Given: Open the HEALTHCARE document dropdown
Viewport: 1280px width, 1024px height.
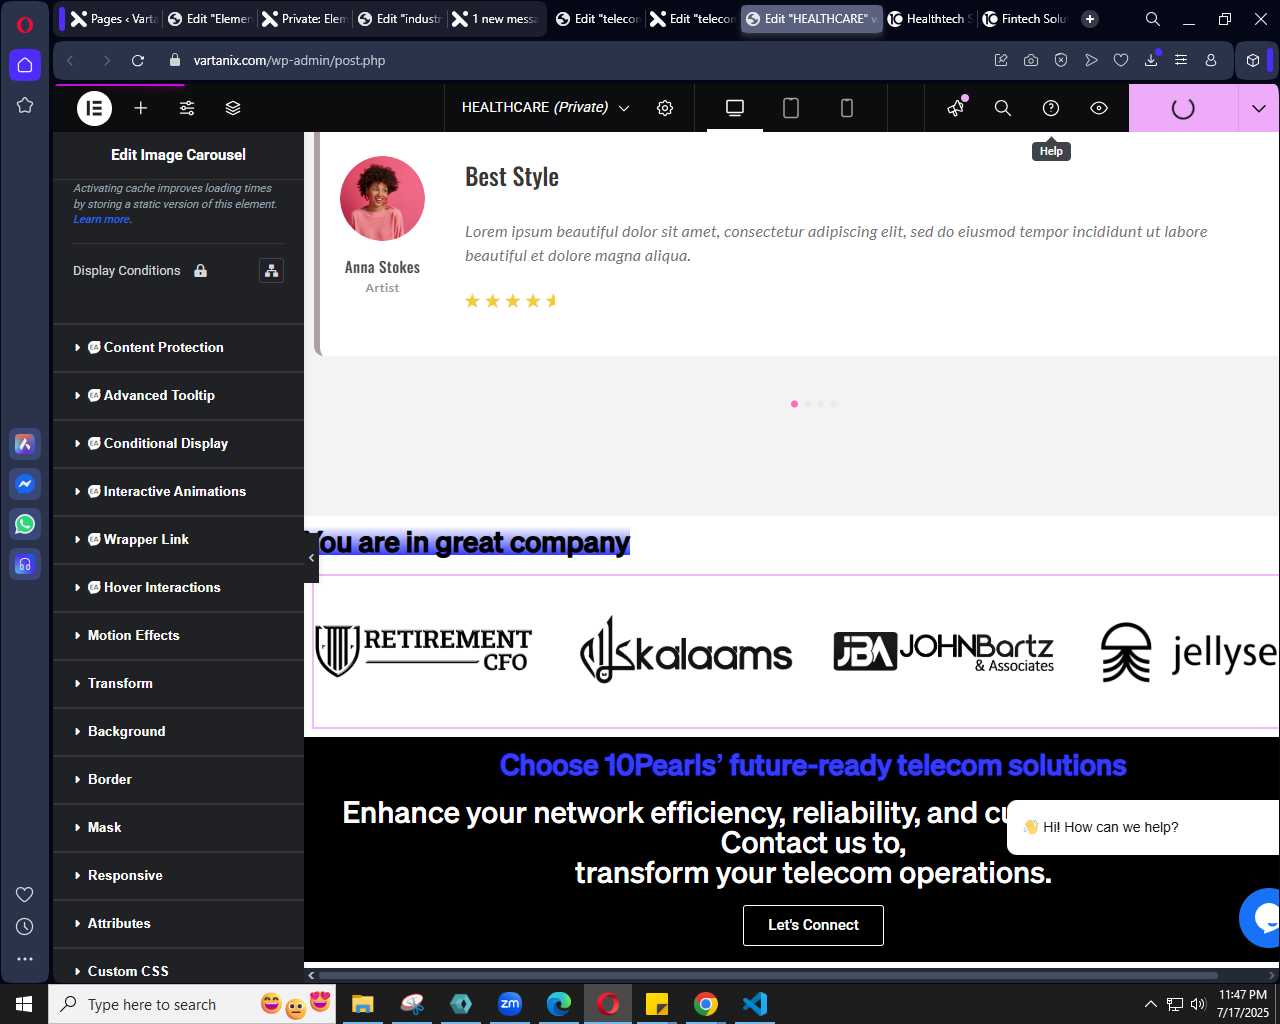Looking at the screenshot, I should coord(545,108).
